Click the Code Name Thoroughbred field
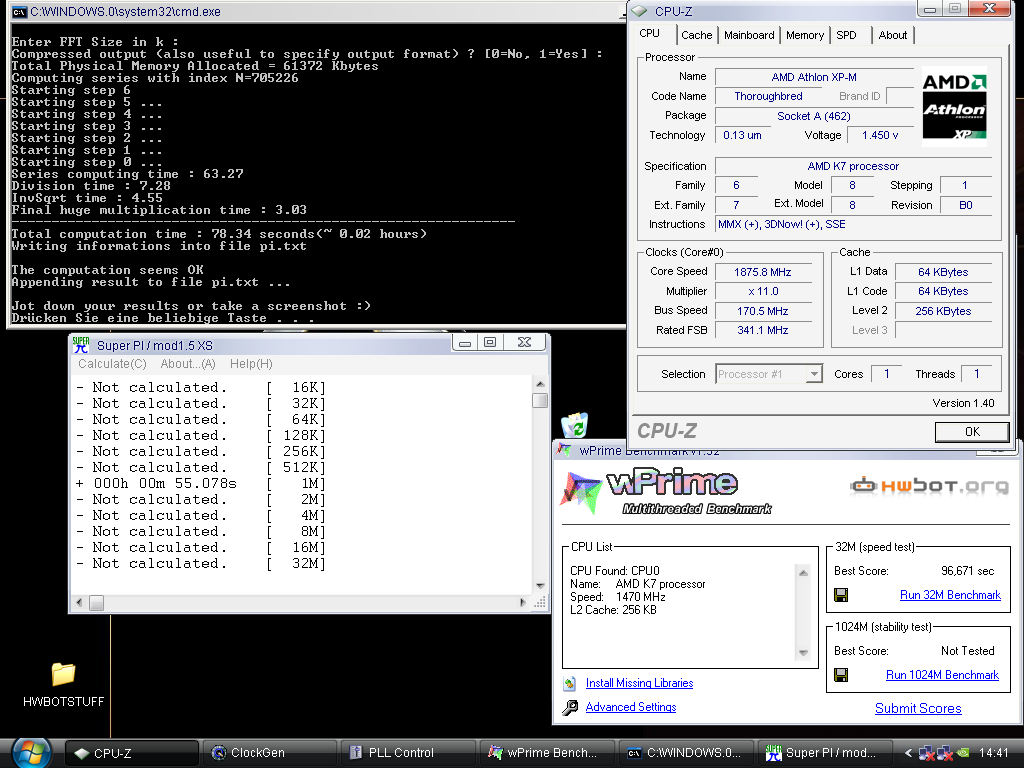Screen dimensions: 1024x768 tap(768, 96)
